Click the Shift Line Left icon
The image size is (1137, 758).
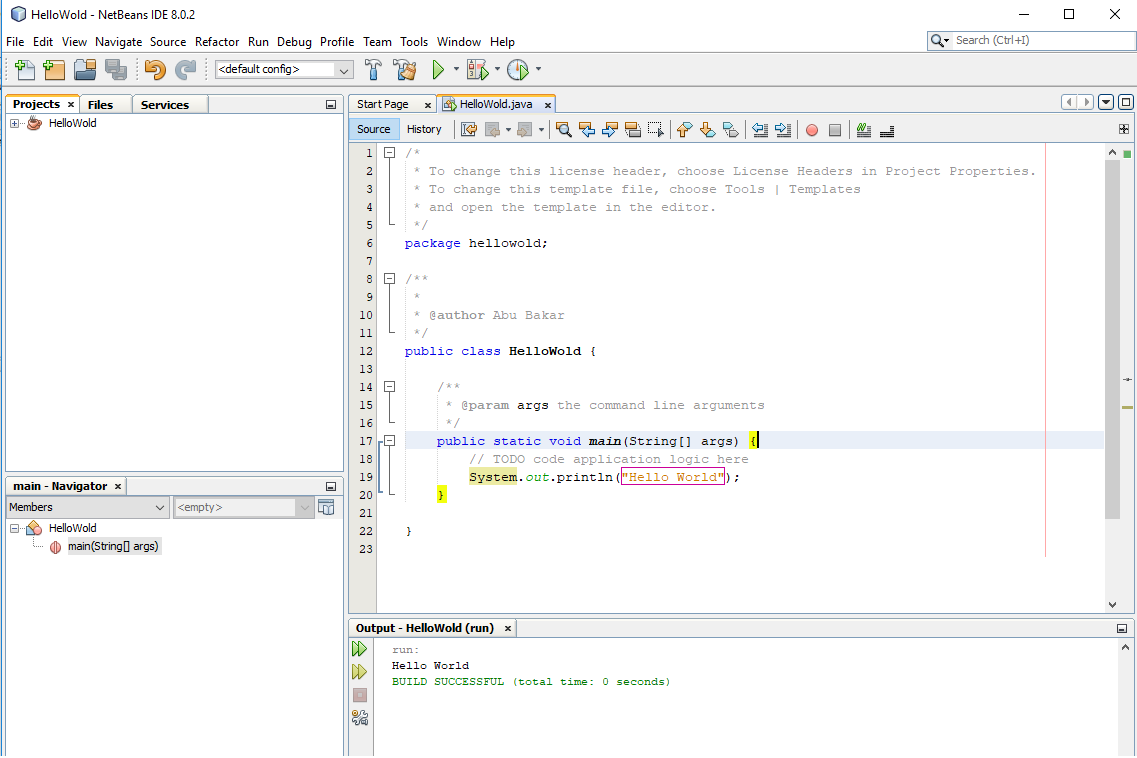pos(760,130)
